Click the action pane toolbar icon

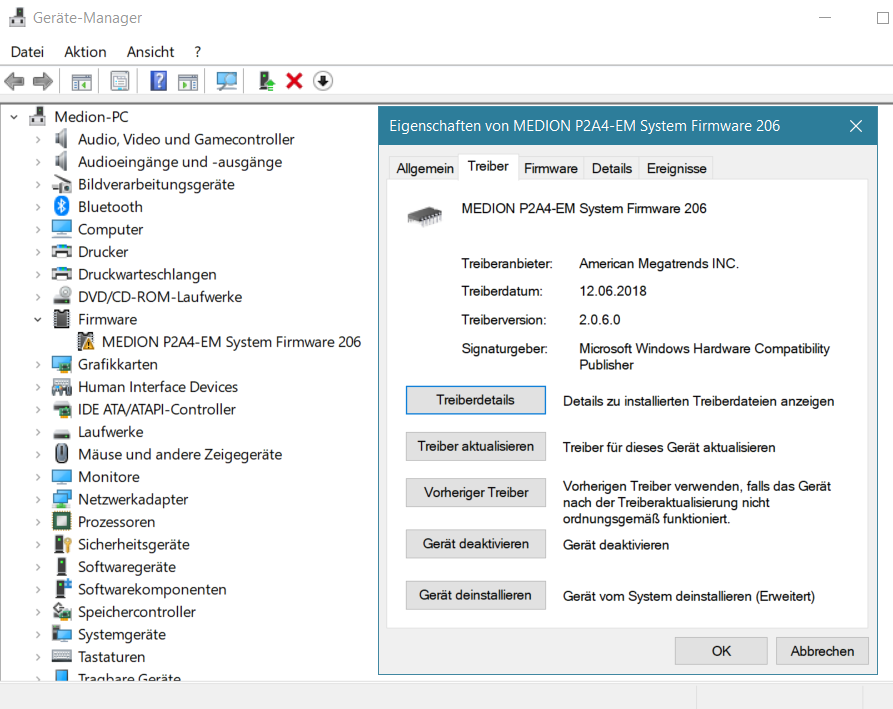tap(188, 81)
